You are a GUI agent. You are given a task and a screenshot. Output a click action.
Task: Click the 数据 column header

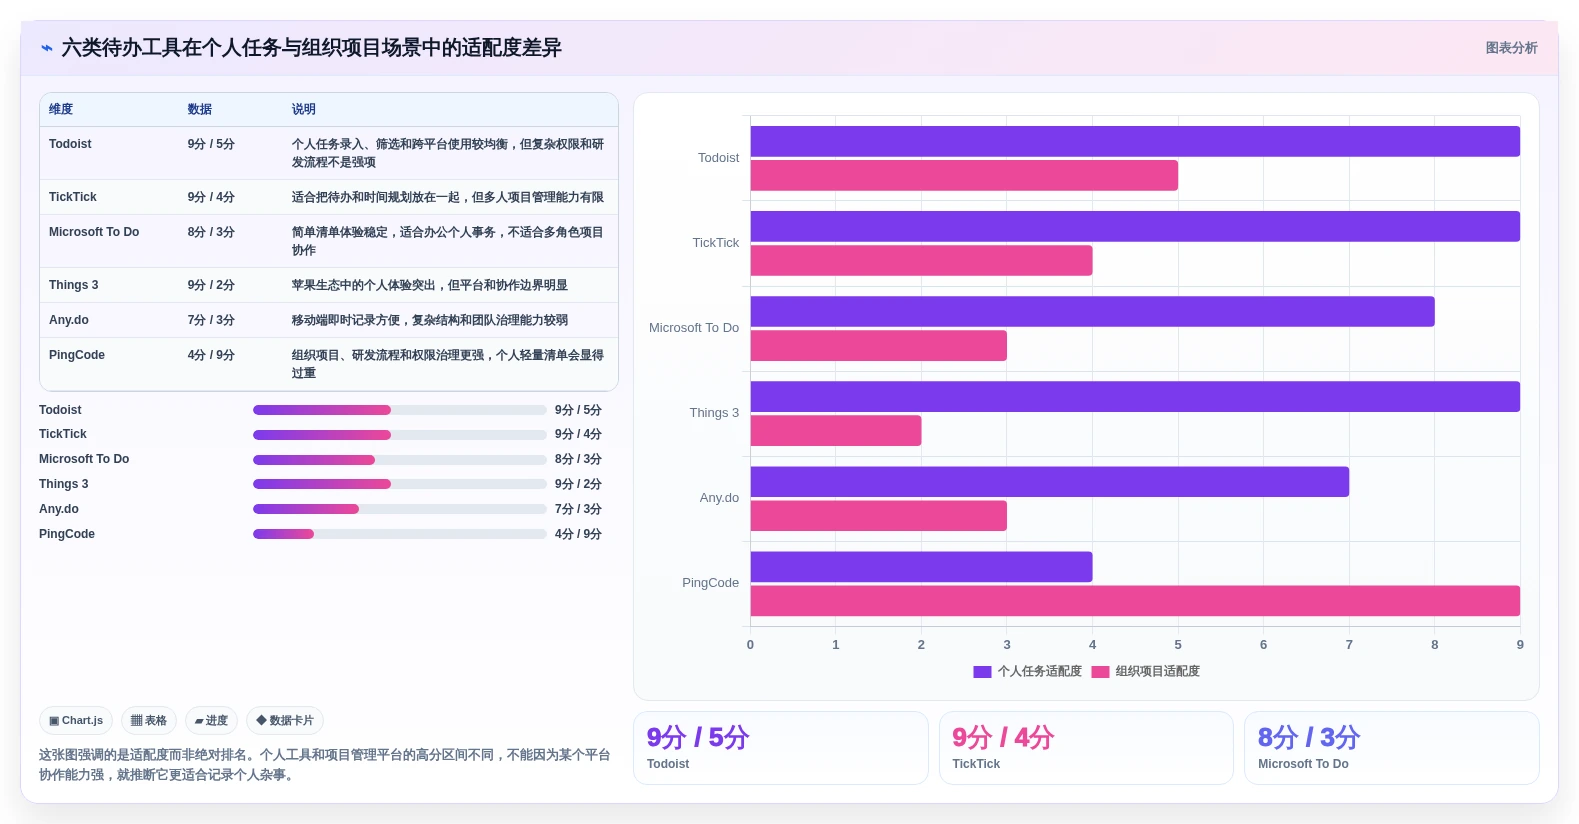tap(200, 109)
